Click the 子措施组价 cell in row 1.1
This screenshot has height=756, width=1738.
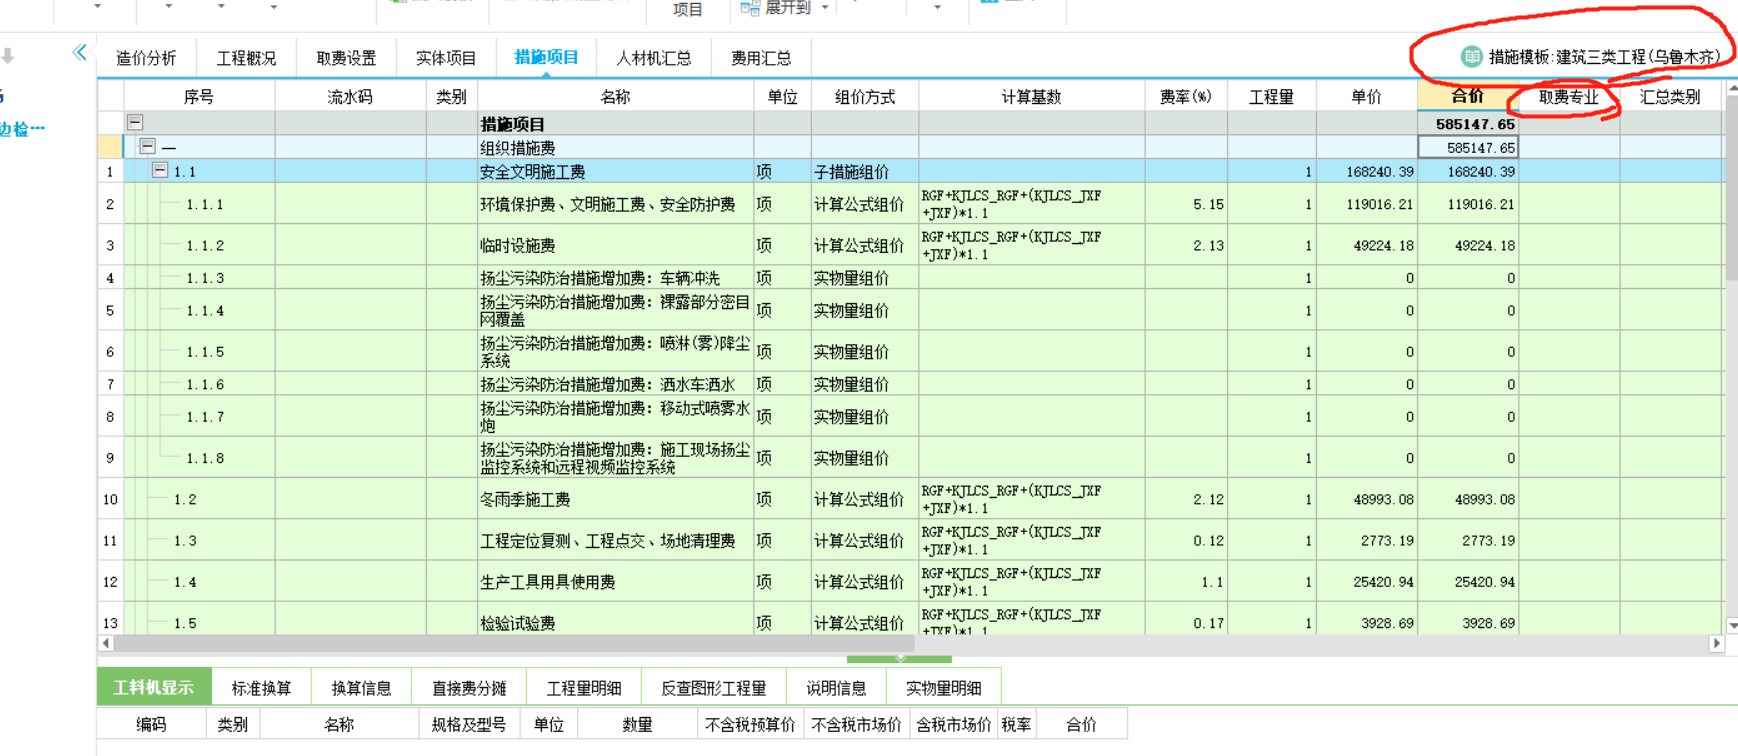864,172
